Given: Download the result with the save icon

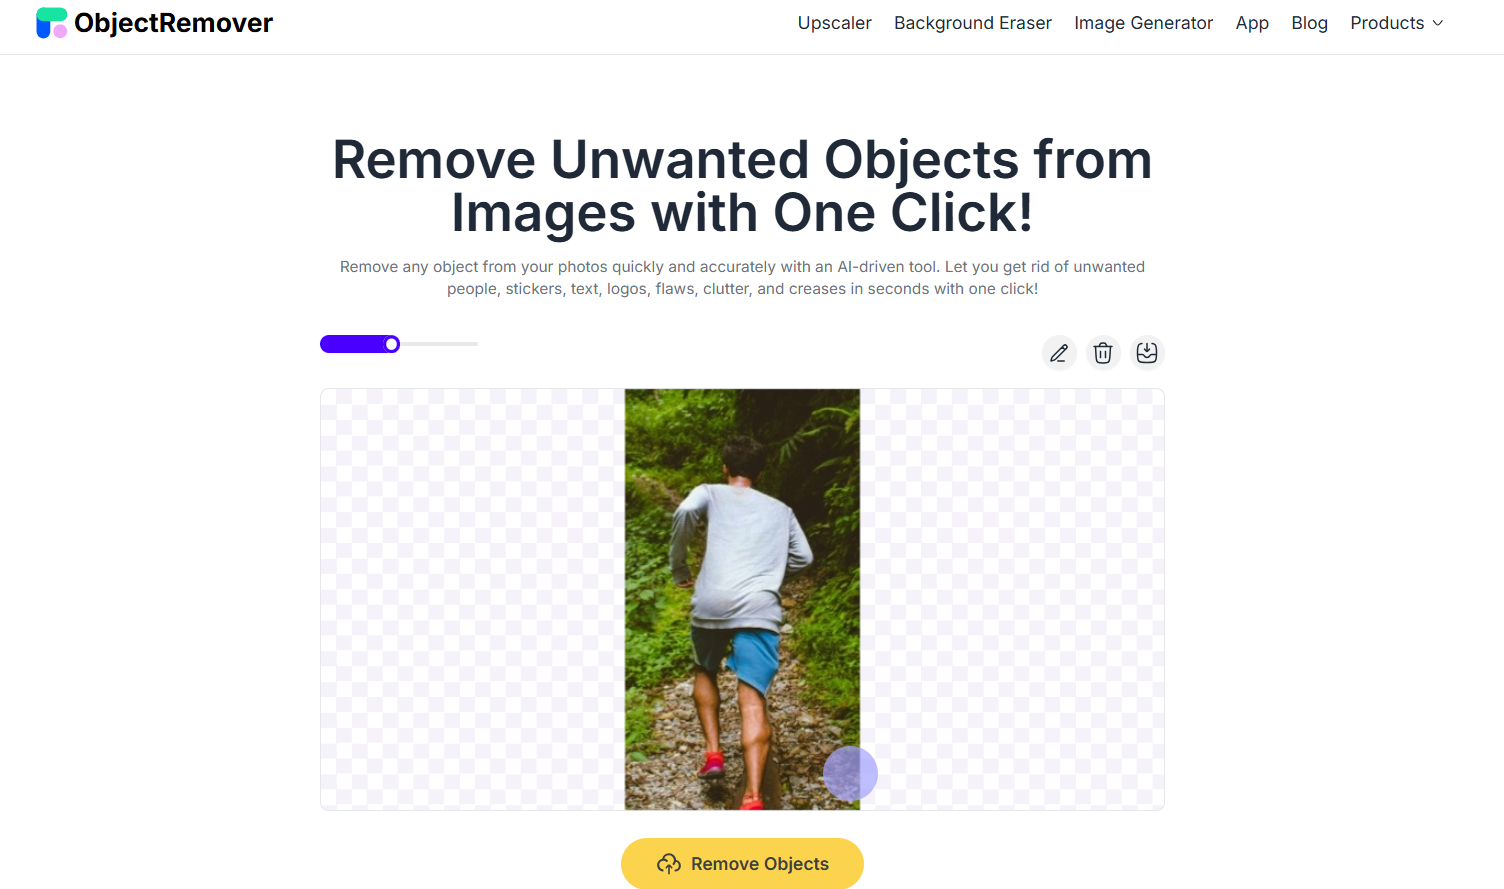Looking at the screenshot, I should click(1147, 353).
